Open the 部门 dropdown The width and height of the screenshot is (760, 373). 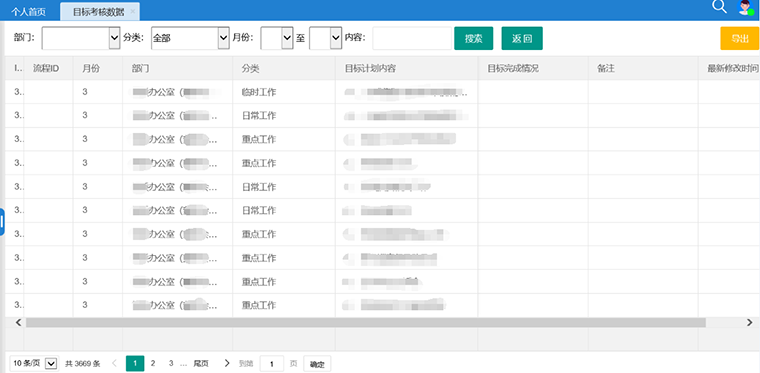pos(81,38)
